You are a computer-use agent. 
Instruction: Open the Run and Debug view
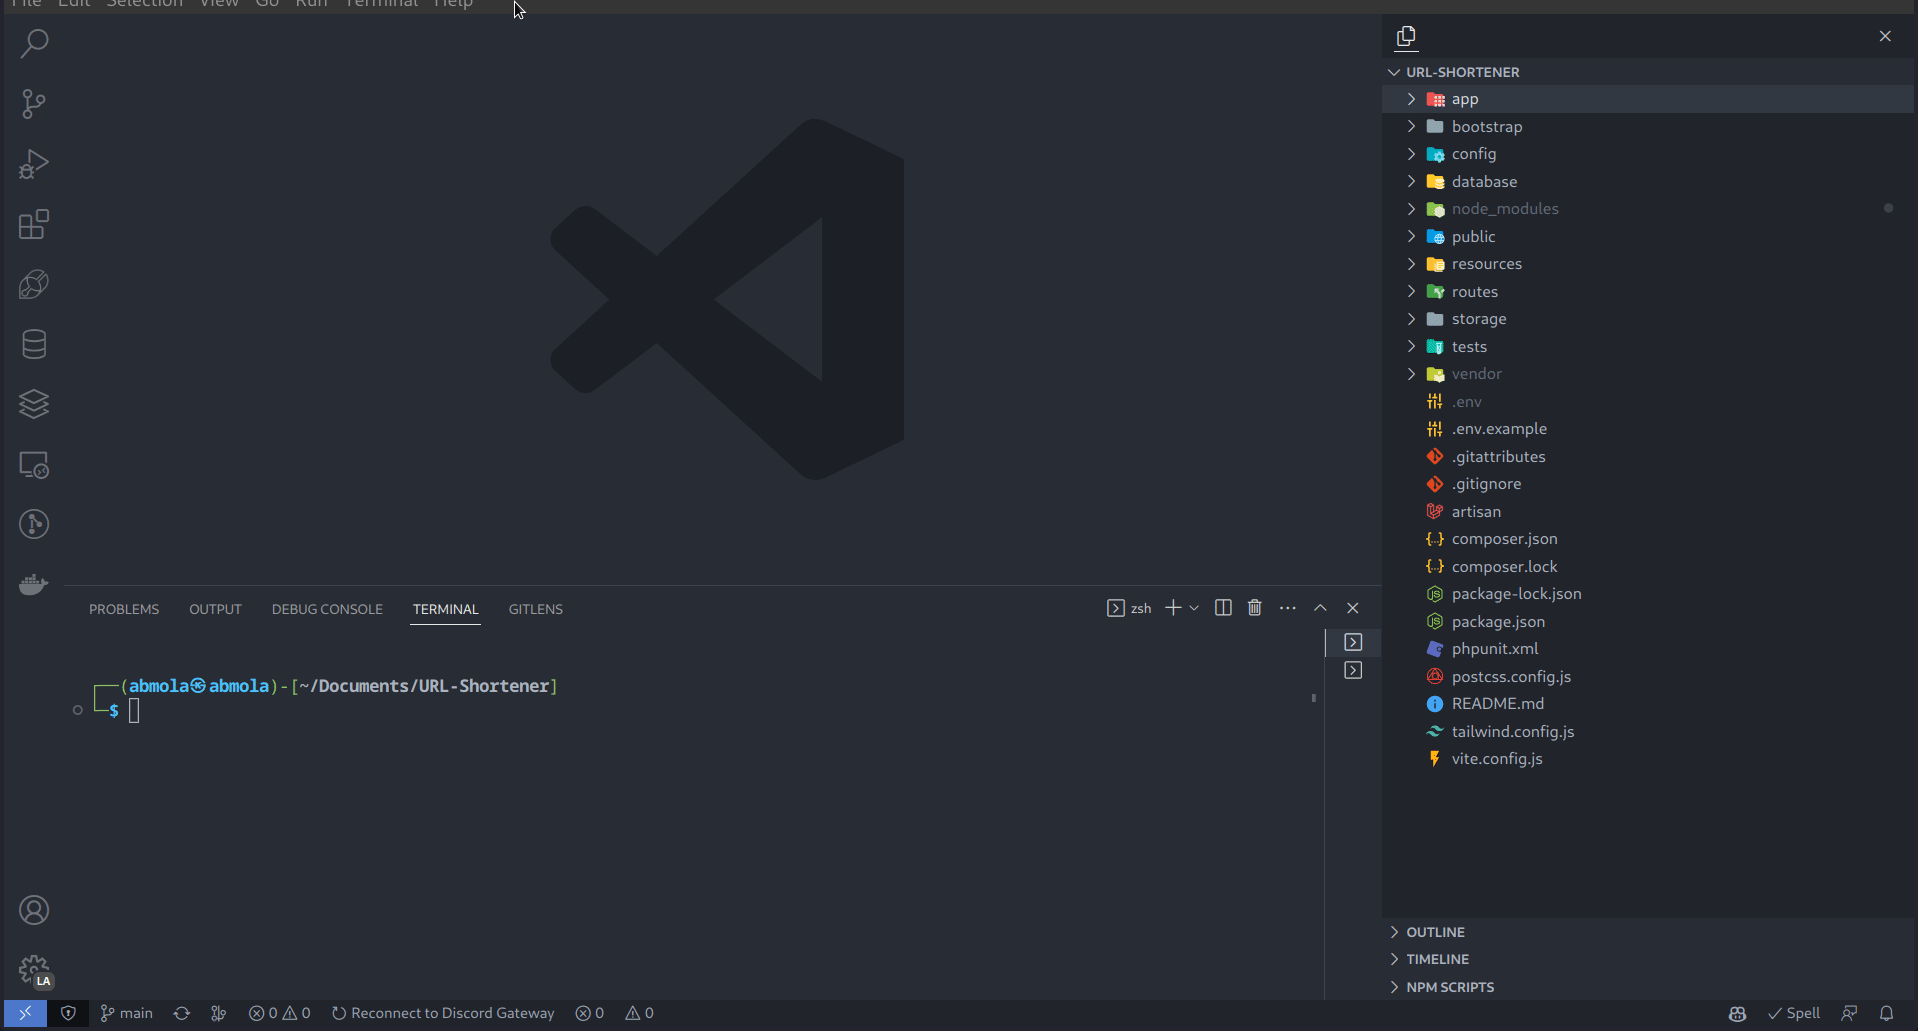pyautogui.click(x=34, y=164)
